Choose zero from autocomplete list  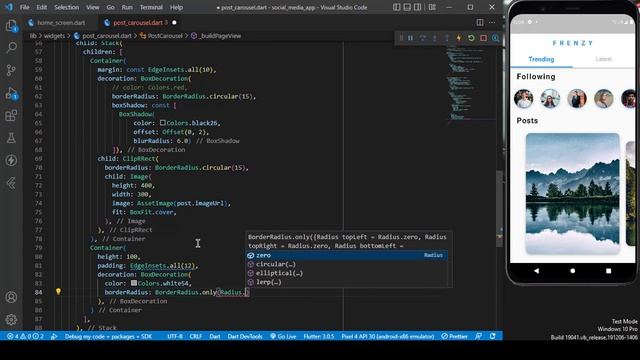coord(347,255)
